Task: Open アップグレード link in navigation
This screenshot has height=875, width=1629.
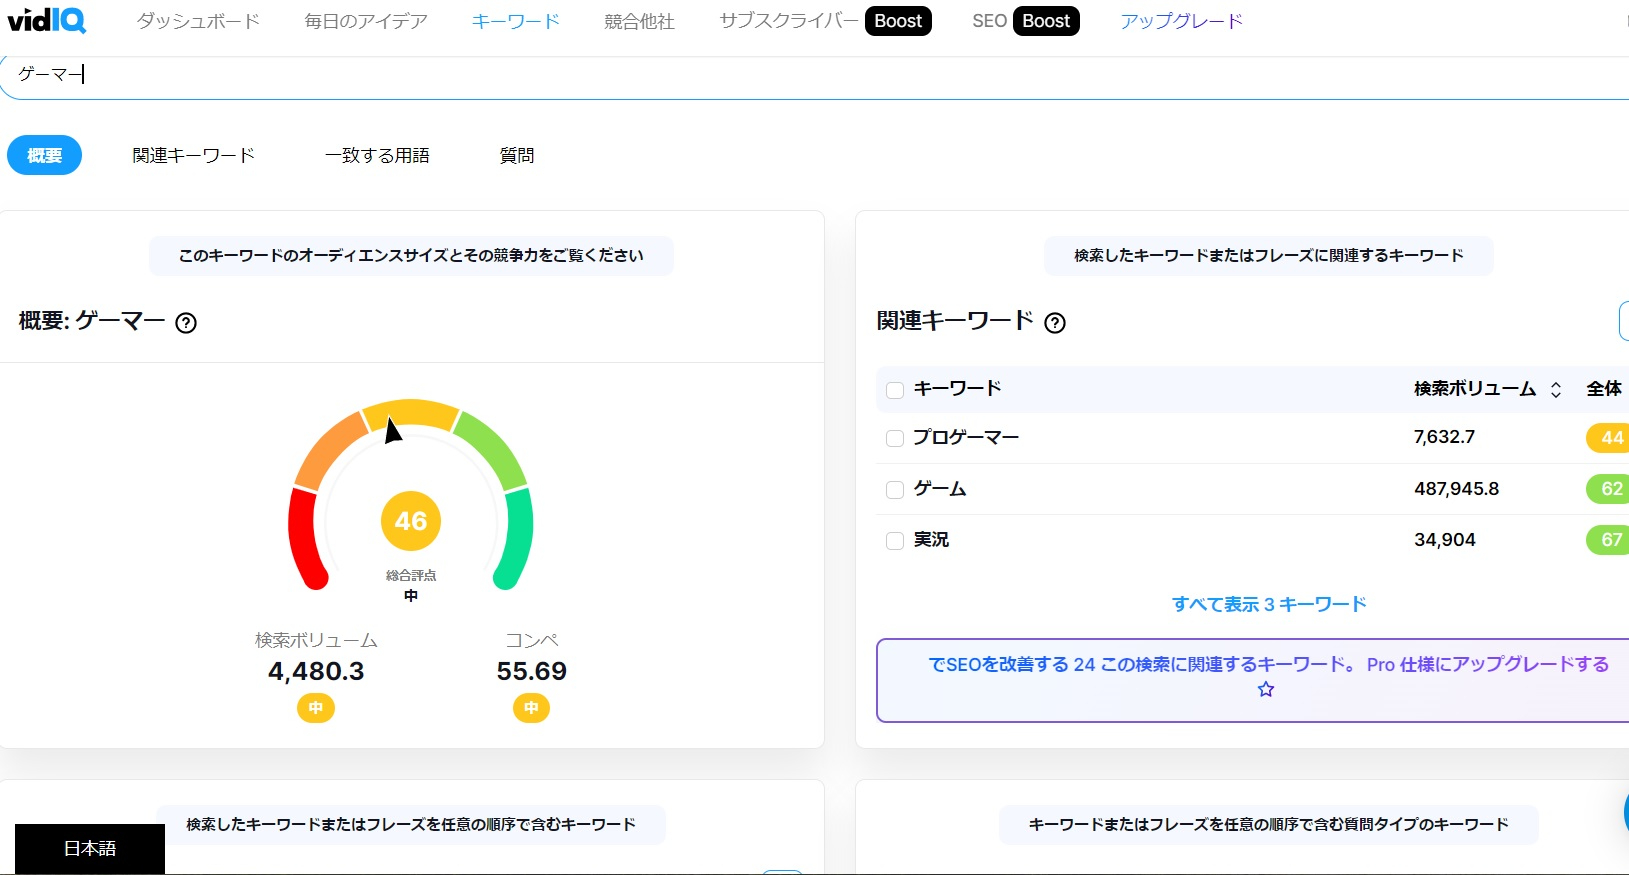Action: pyautogui.click(x=1181, y=21)
